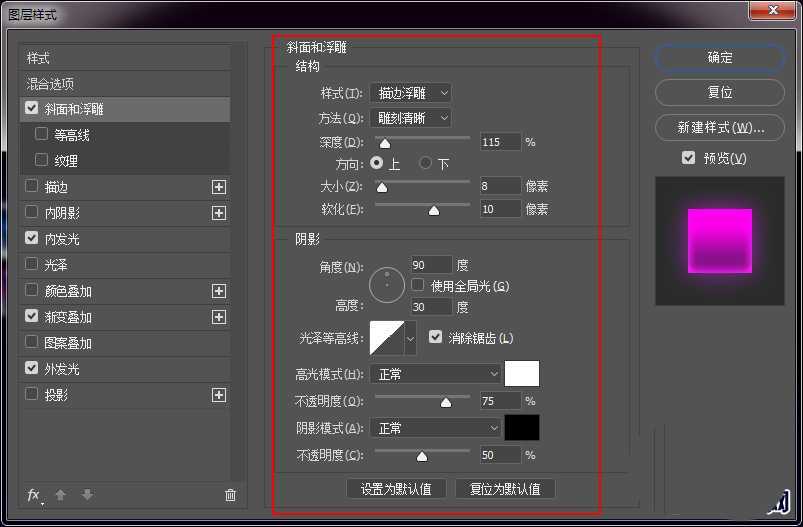Click the 设置为默认值 button

tap(397, 489)
